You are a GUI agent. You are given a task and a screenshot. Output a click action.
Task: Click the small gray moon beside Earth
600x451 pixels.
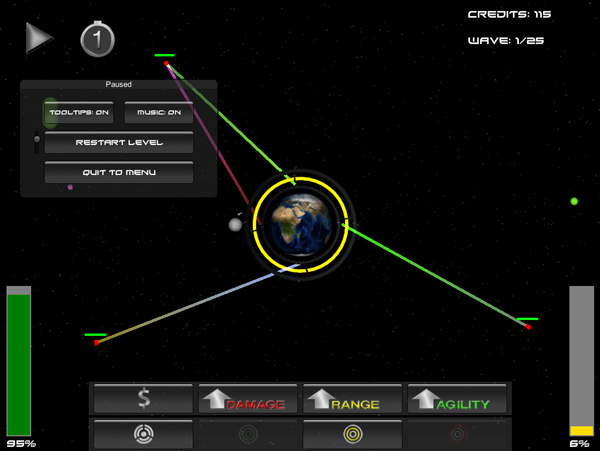pyautogui.click(x=235, y=225)
